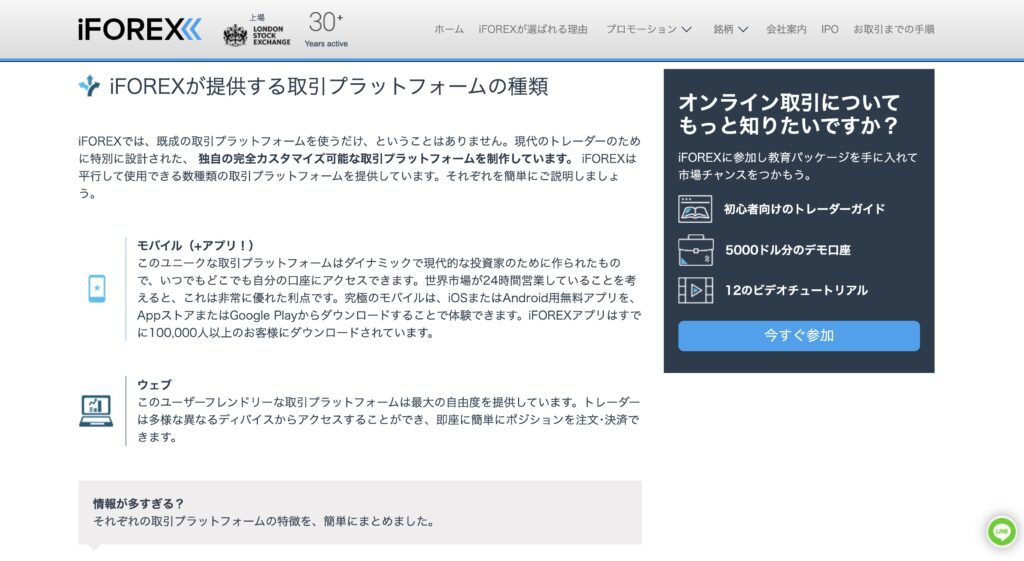Click the mobile phone icon for モバイル

[97, 288]
